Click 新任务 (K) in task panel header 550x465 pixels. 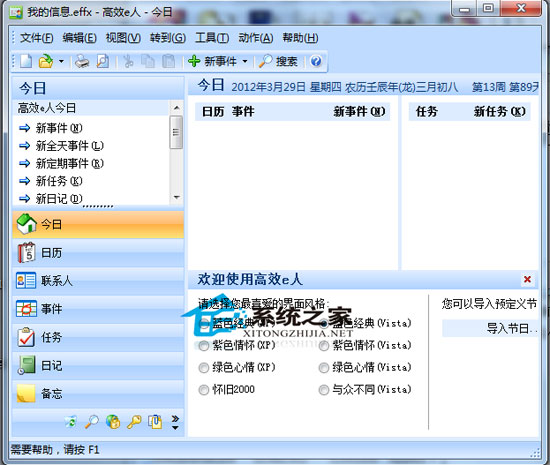[x=500, y=112]
